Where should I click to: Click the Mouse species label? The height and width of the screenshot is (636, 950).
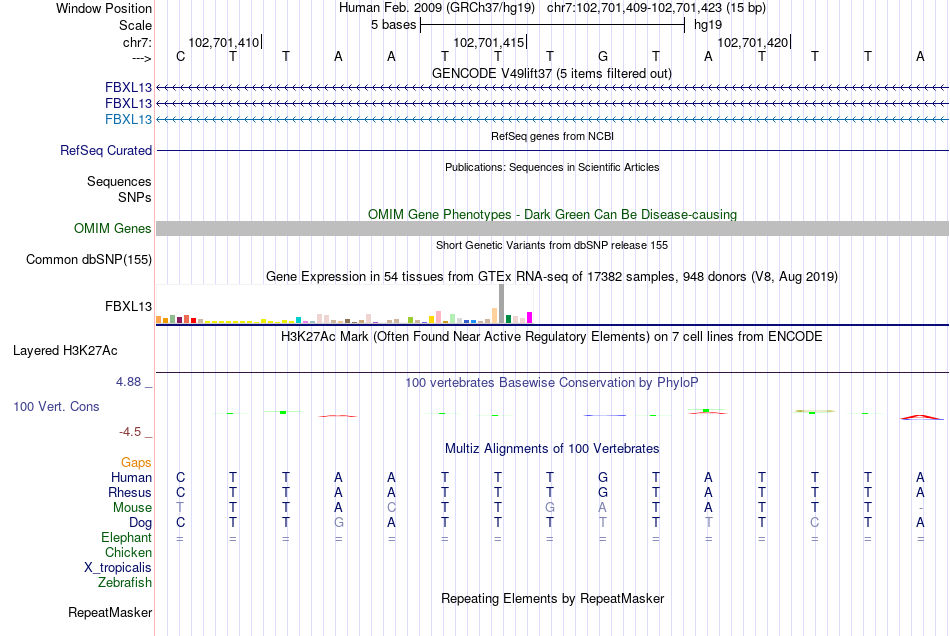(132, 508)
